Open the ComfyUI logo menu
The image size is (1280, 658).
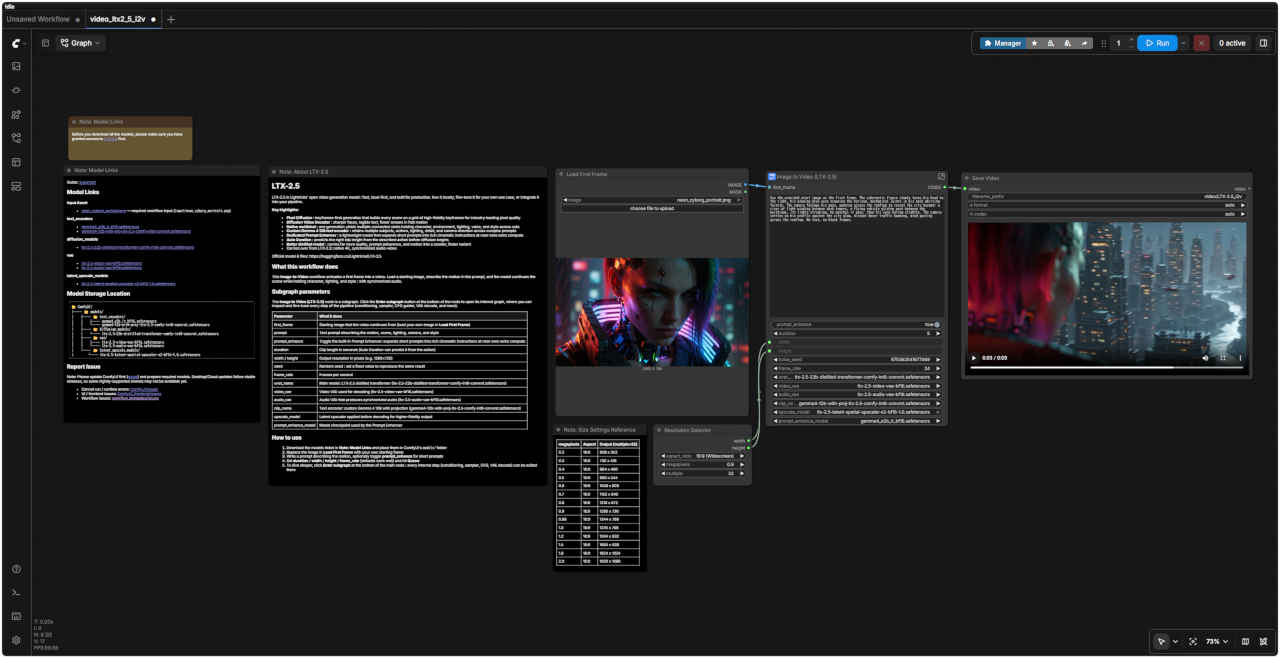[16, 43]
